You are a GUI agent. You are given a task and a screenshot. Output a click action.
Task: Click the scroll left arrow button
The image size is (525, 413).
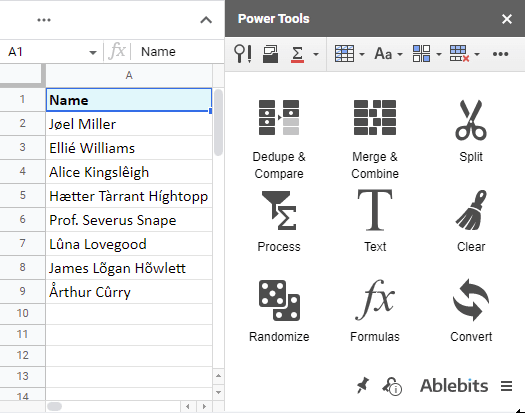pyautogui.click(x=188, y=407)
